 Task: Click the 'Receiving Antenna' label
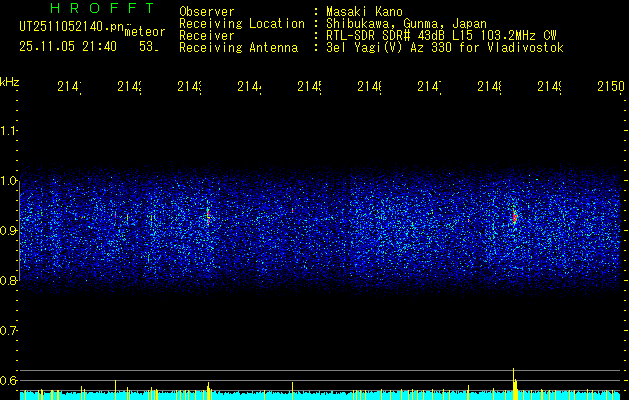pos(239,48)
